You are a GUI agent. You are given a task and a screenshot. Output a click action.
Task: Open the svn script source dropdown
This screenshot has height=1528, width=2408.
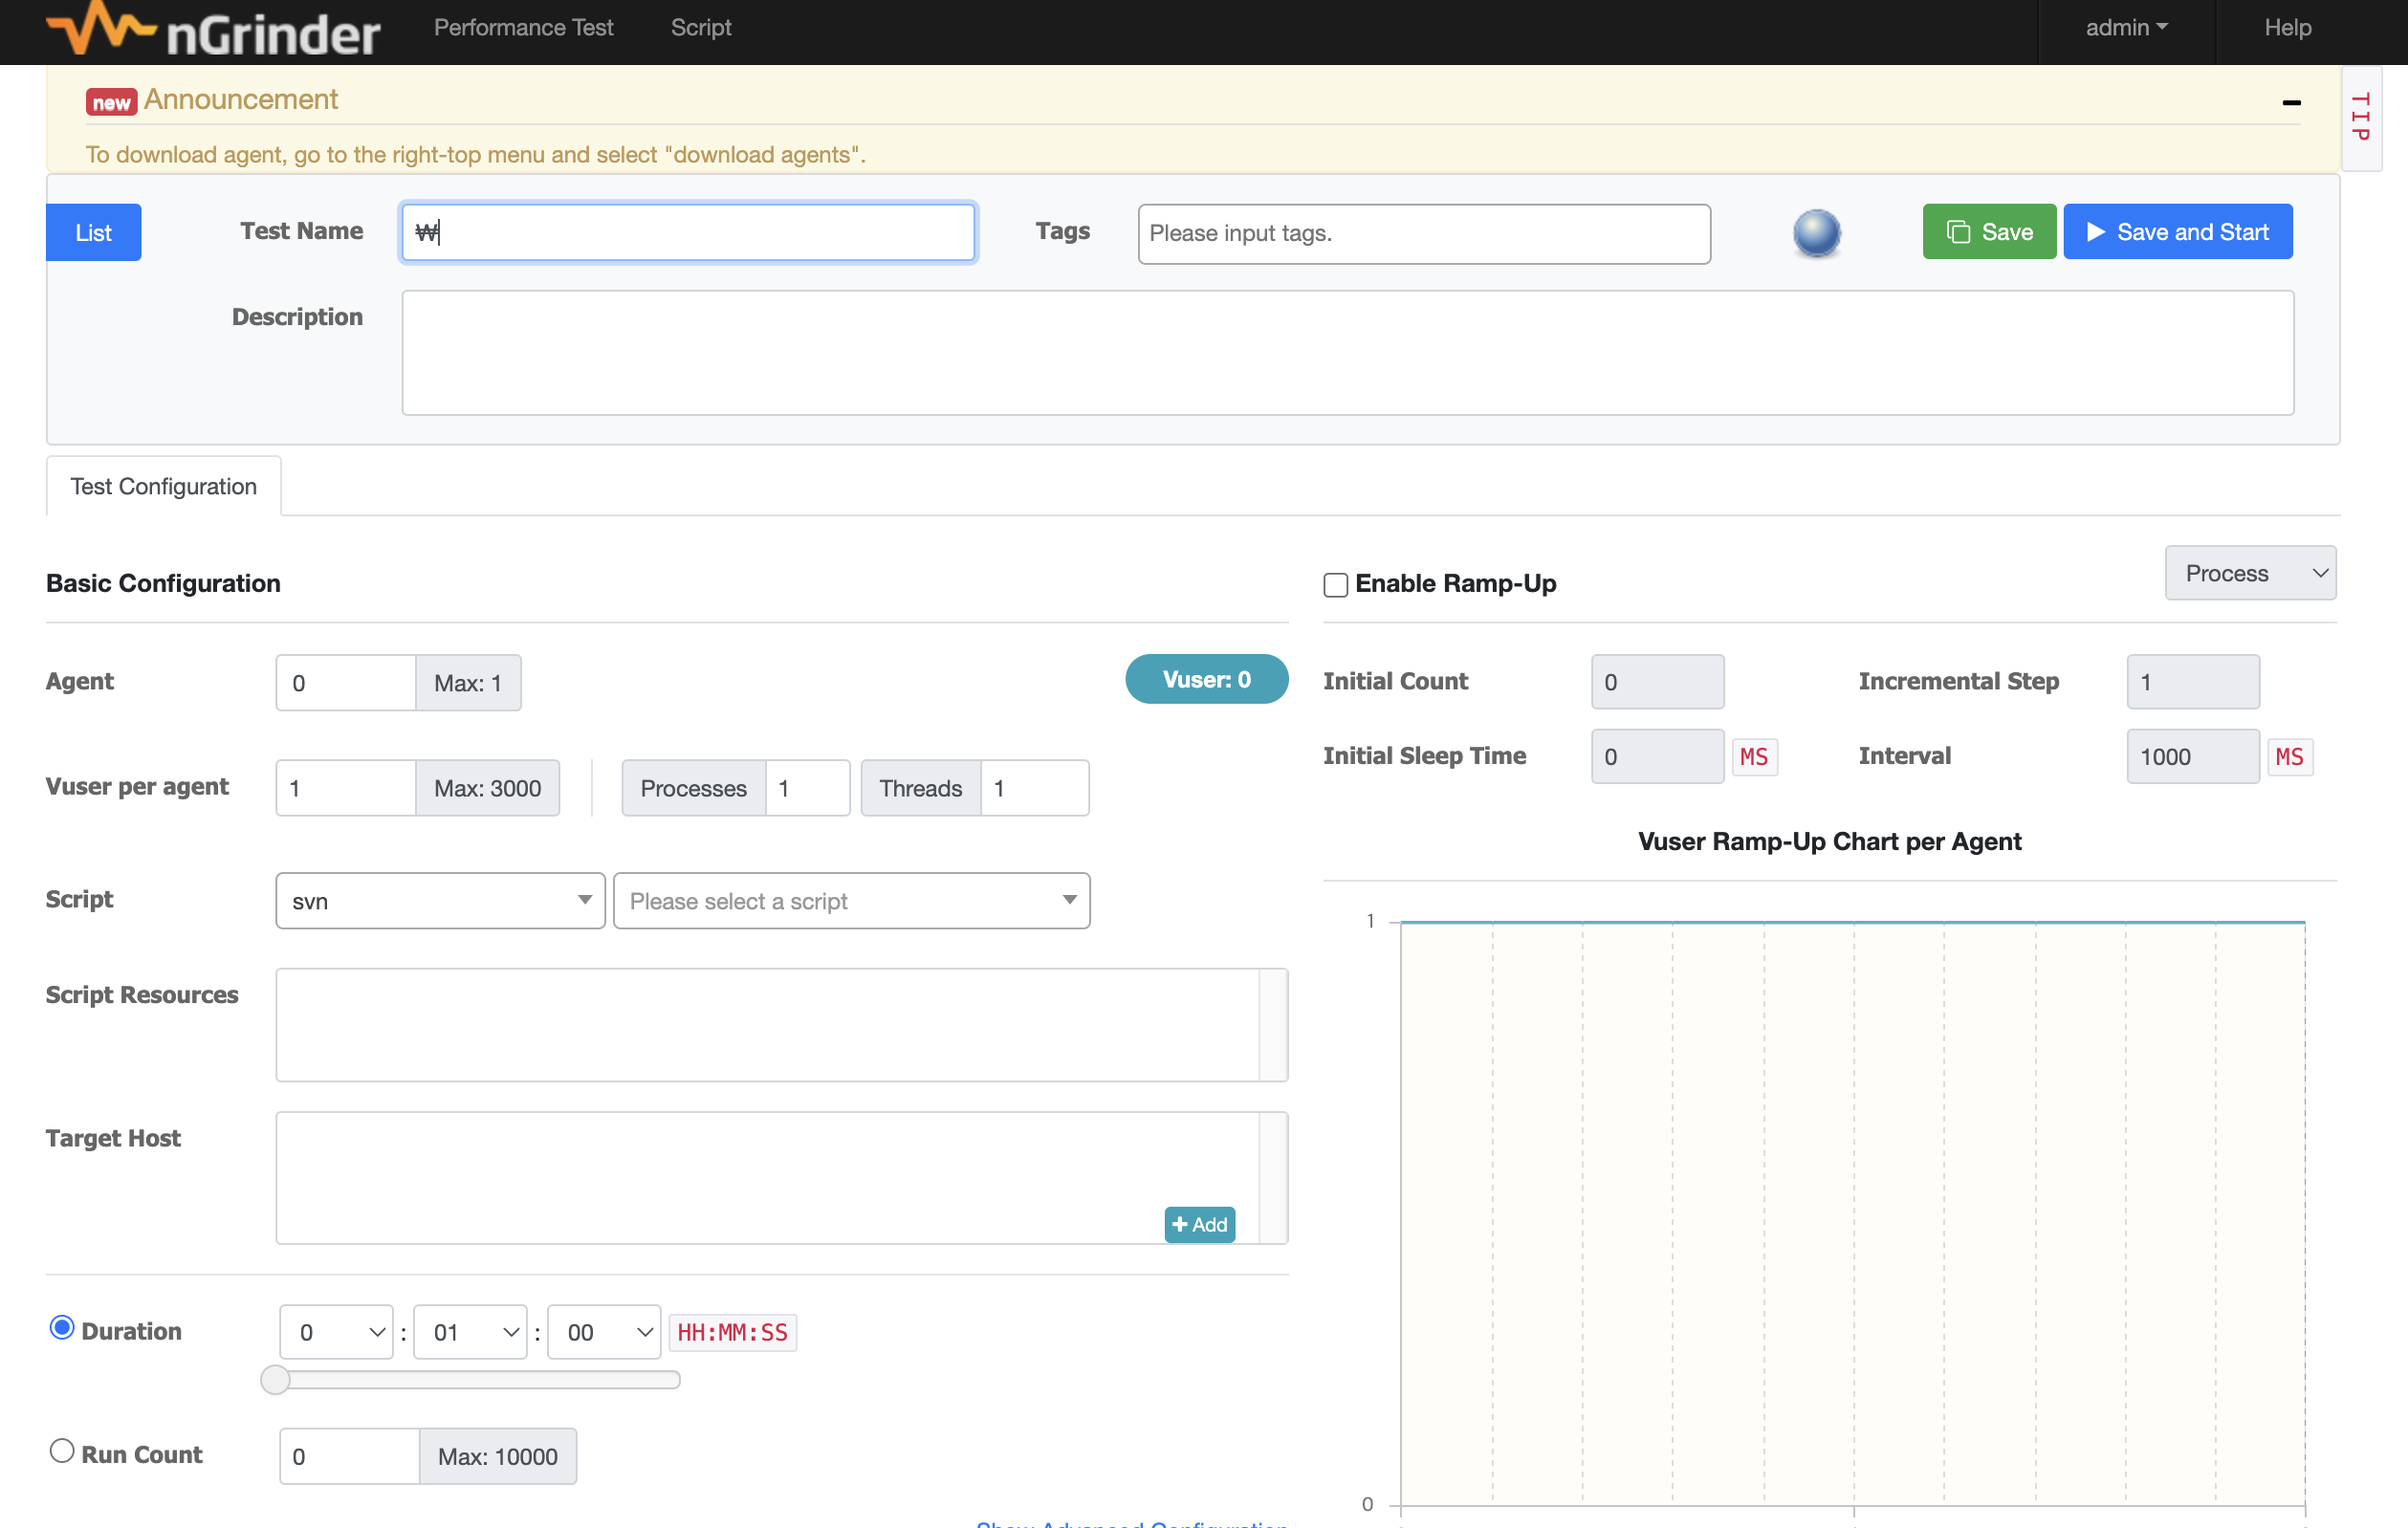pyautogui.click(x=440, y=901)
